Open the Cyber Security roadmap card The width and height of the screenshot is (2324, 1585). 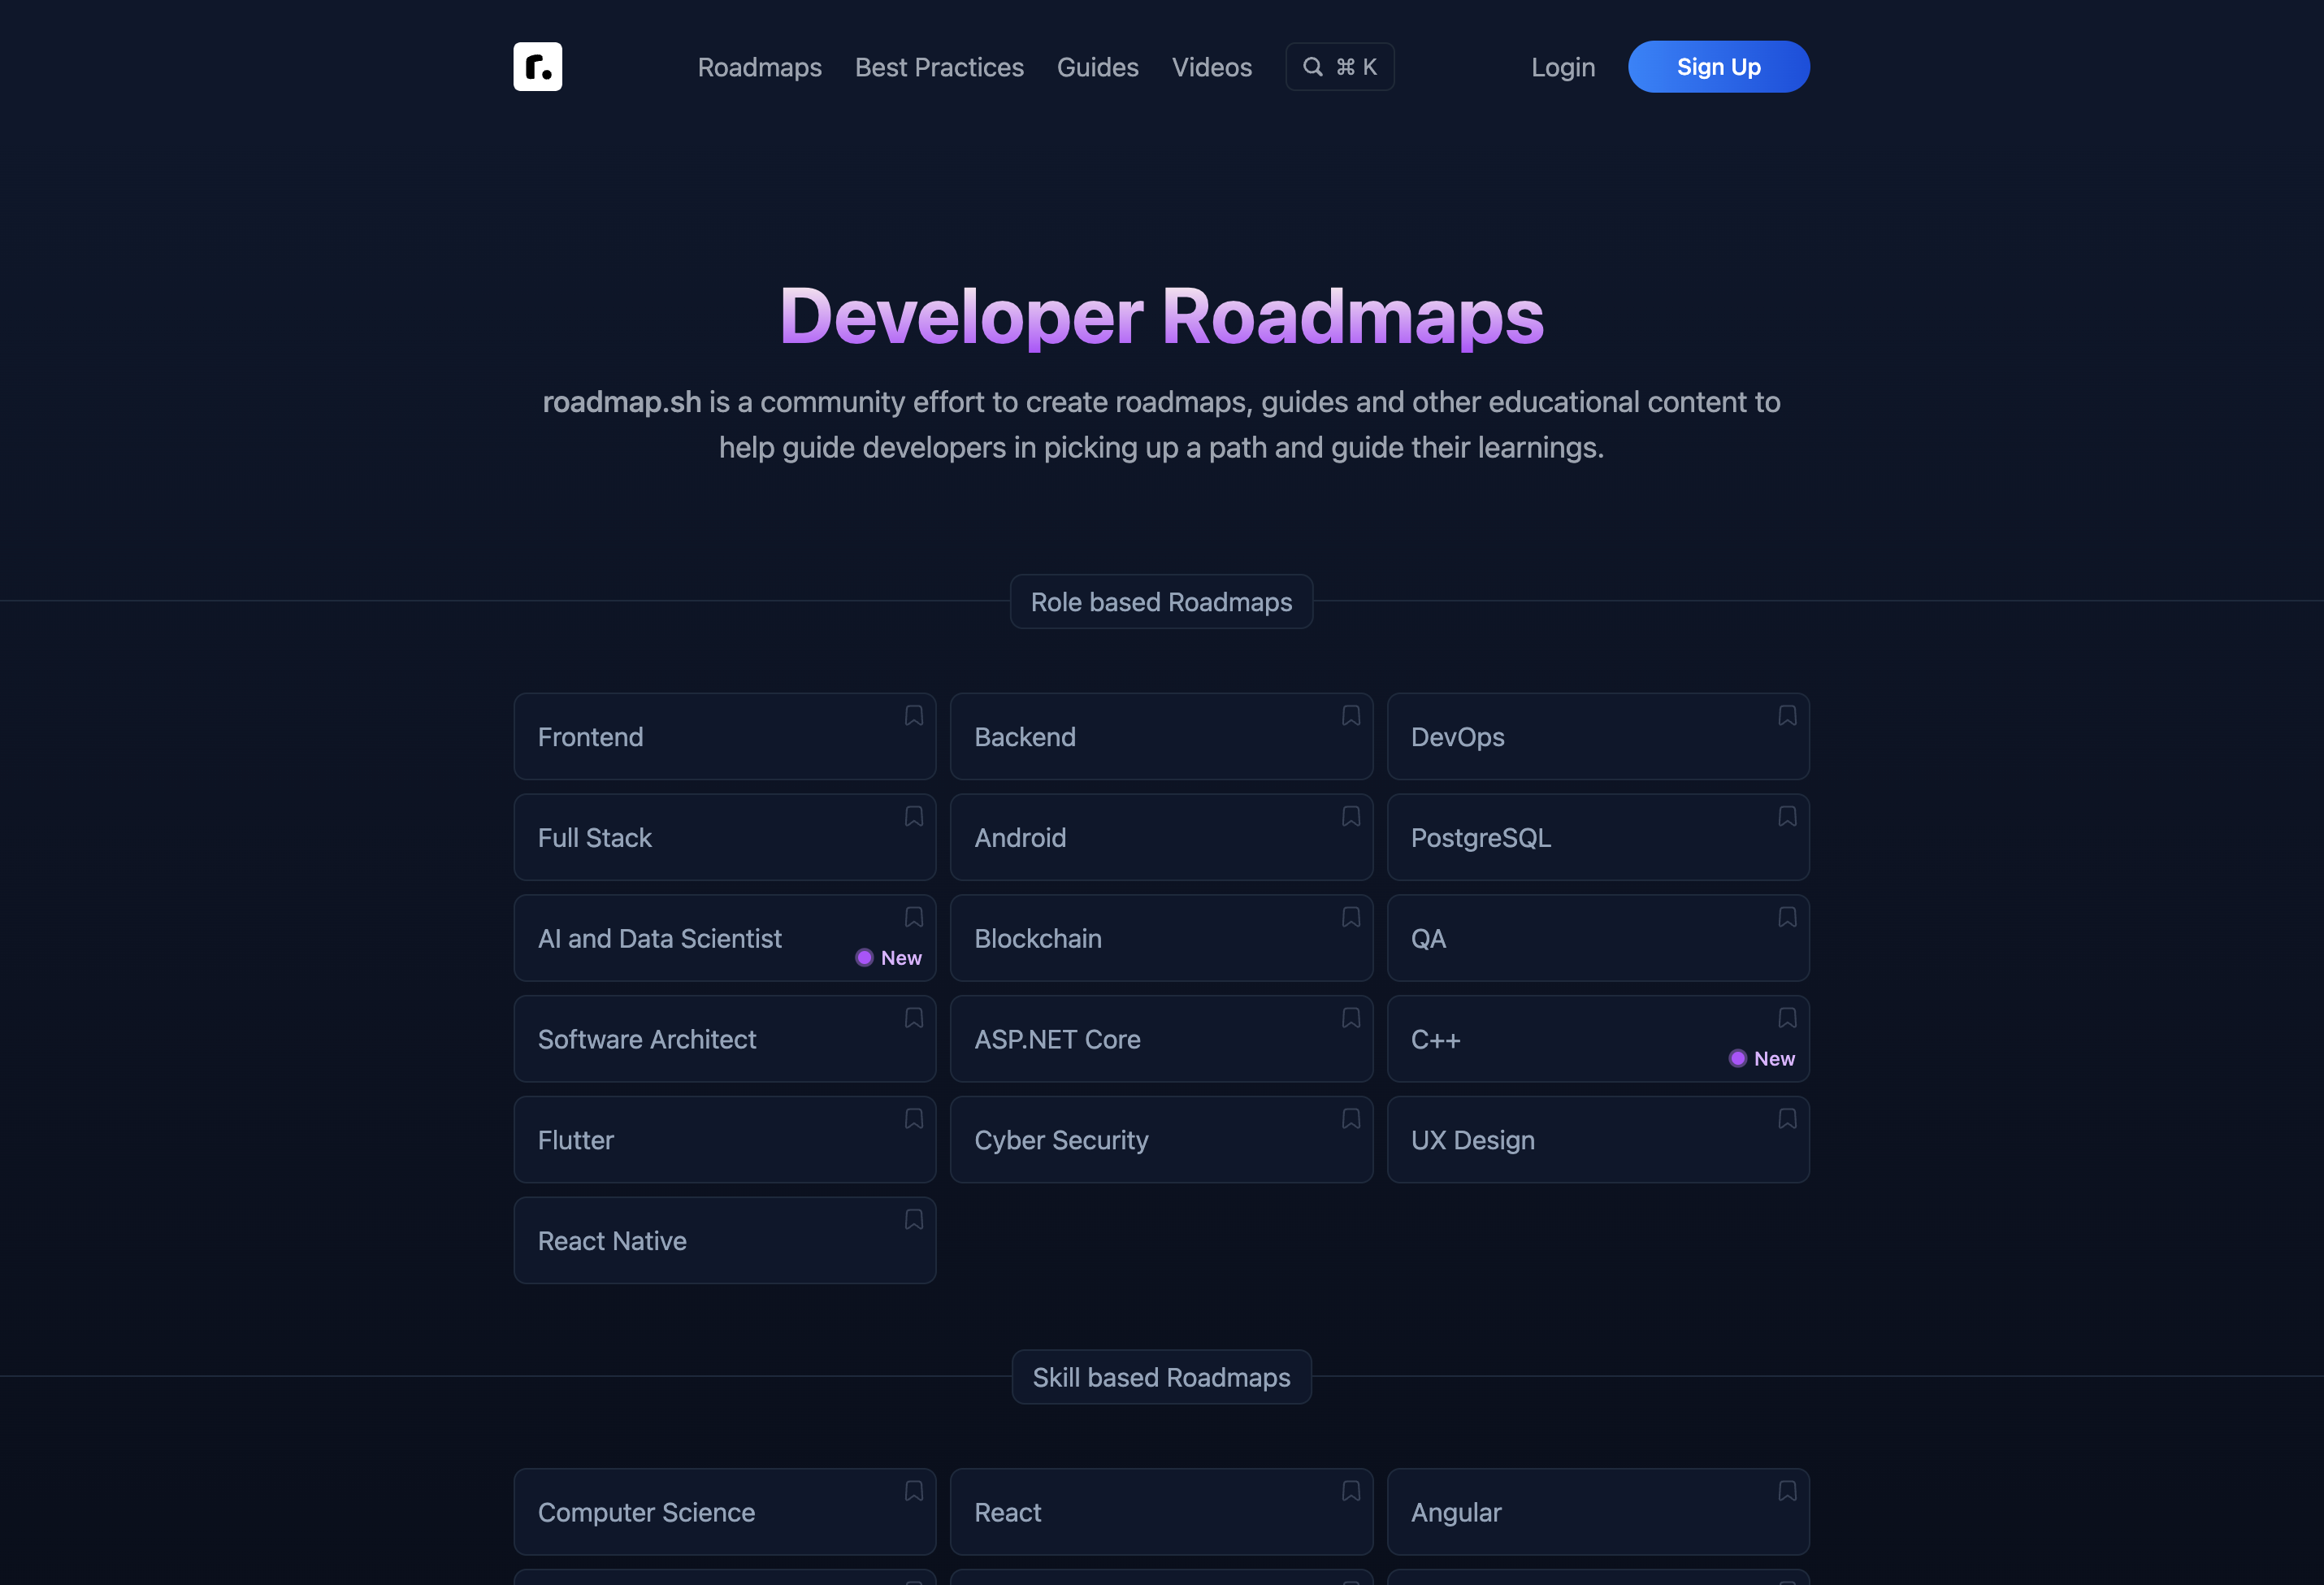click(x=1161, y=1140)
